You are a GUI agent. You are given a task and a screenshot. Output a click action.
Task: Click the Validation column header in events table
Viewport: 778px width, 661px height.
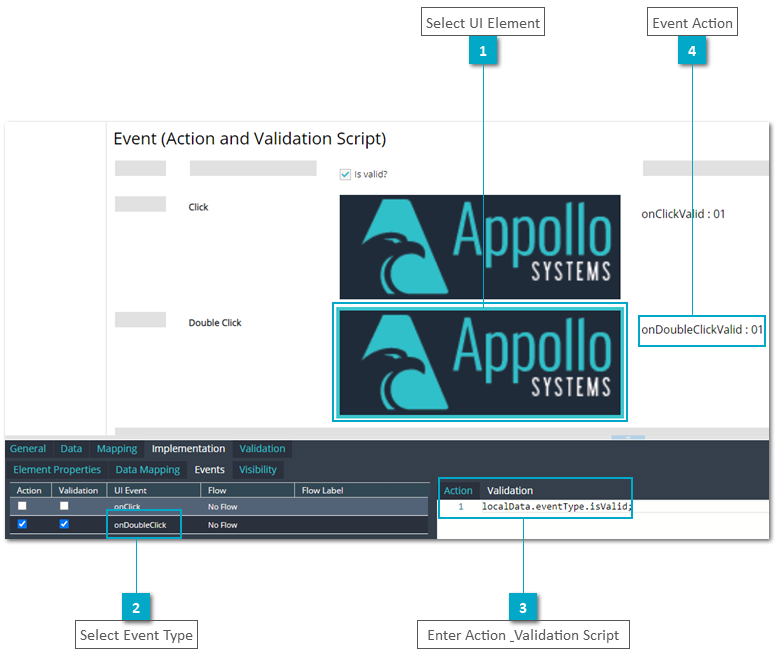pos(78,490)
